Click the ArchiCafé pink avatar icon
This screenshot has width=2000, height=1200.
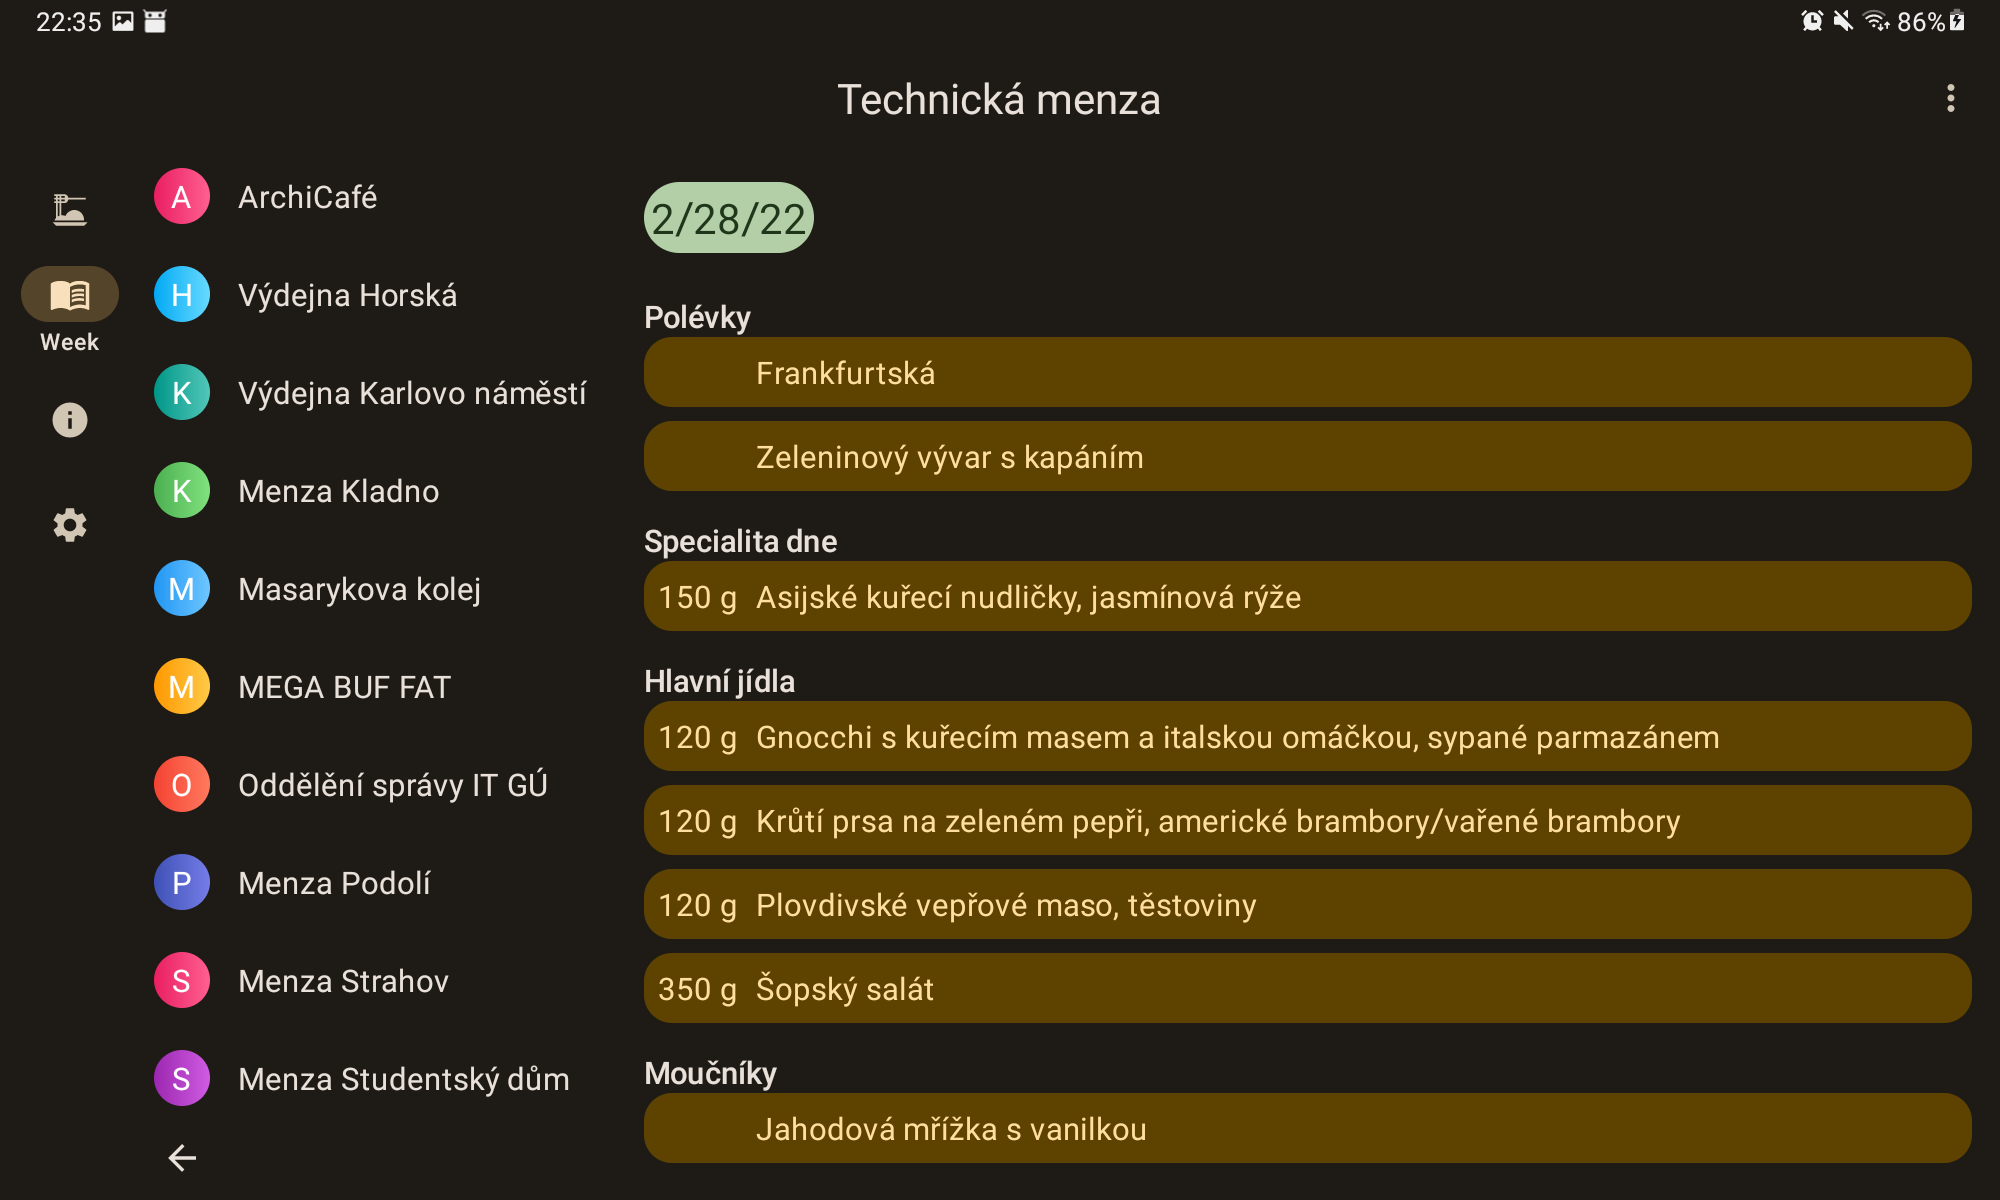(181, 197)
